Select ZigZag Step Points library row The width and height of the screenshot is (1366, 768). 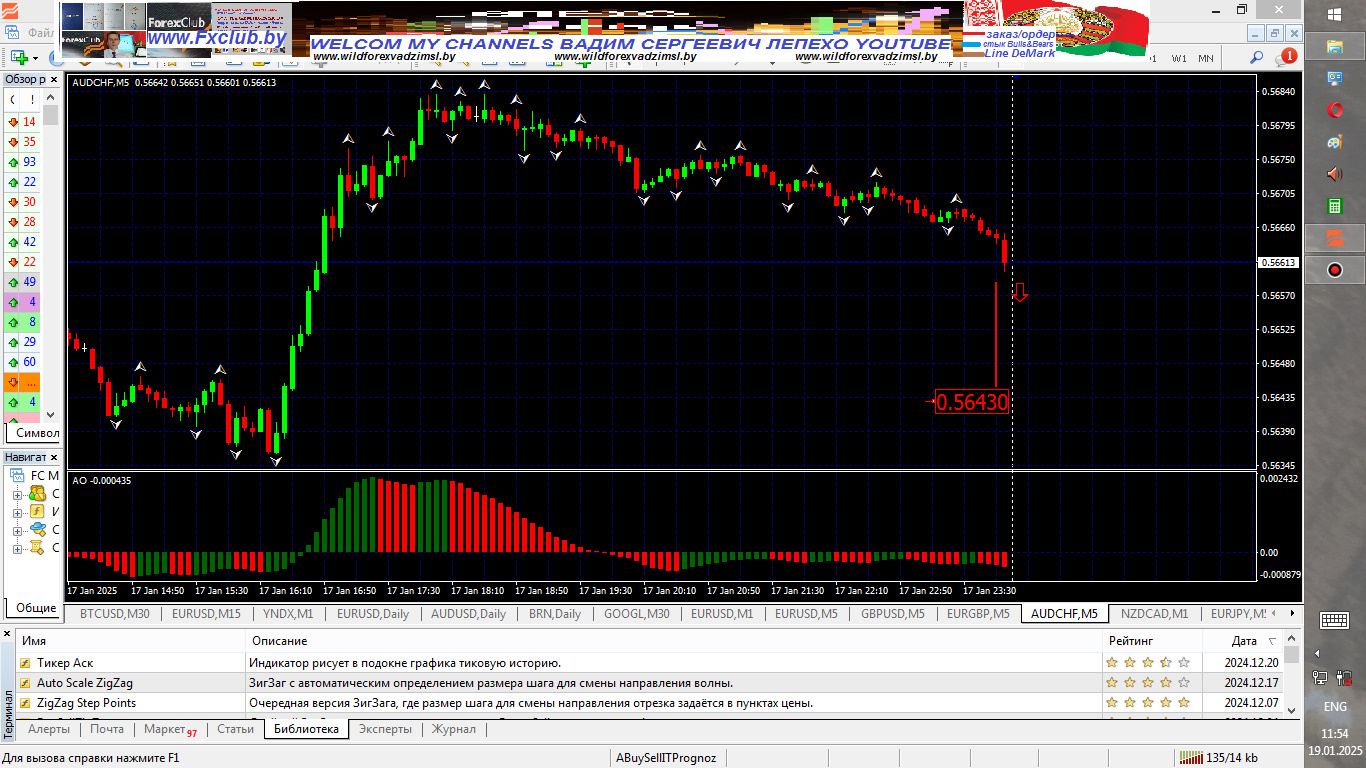[650, 703]
